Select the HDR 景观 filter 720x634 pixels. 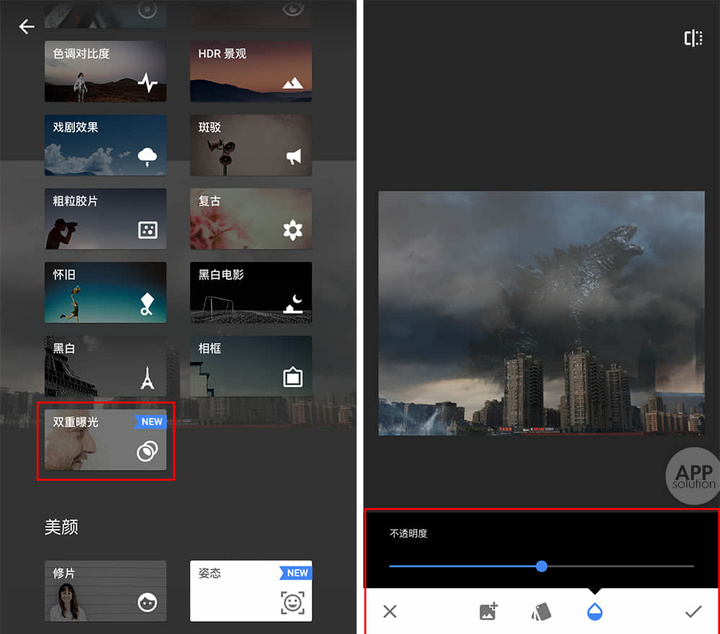pyautogui.click(x=250, y=71)
